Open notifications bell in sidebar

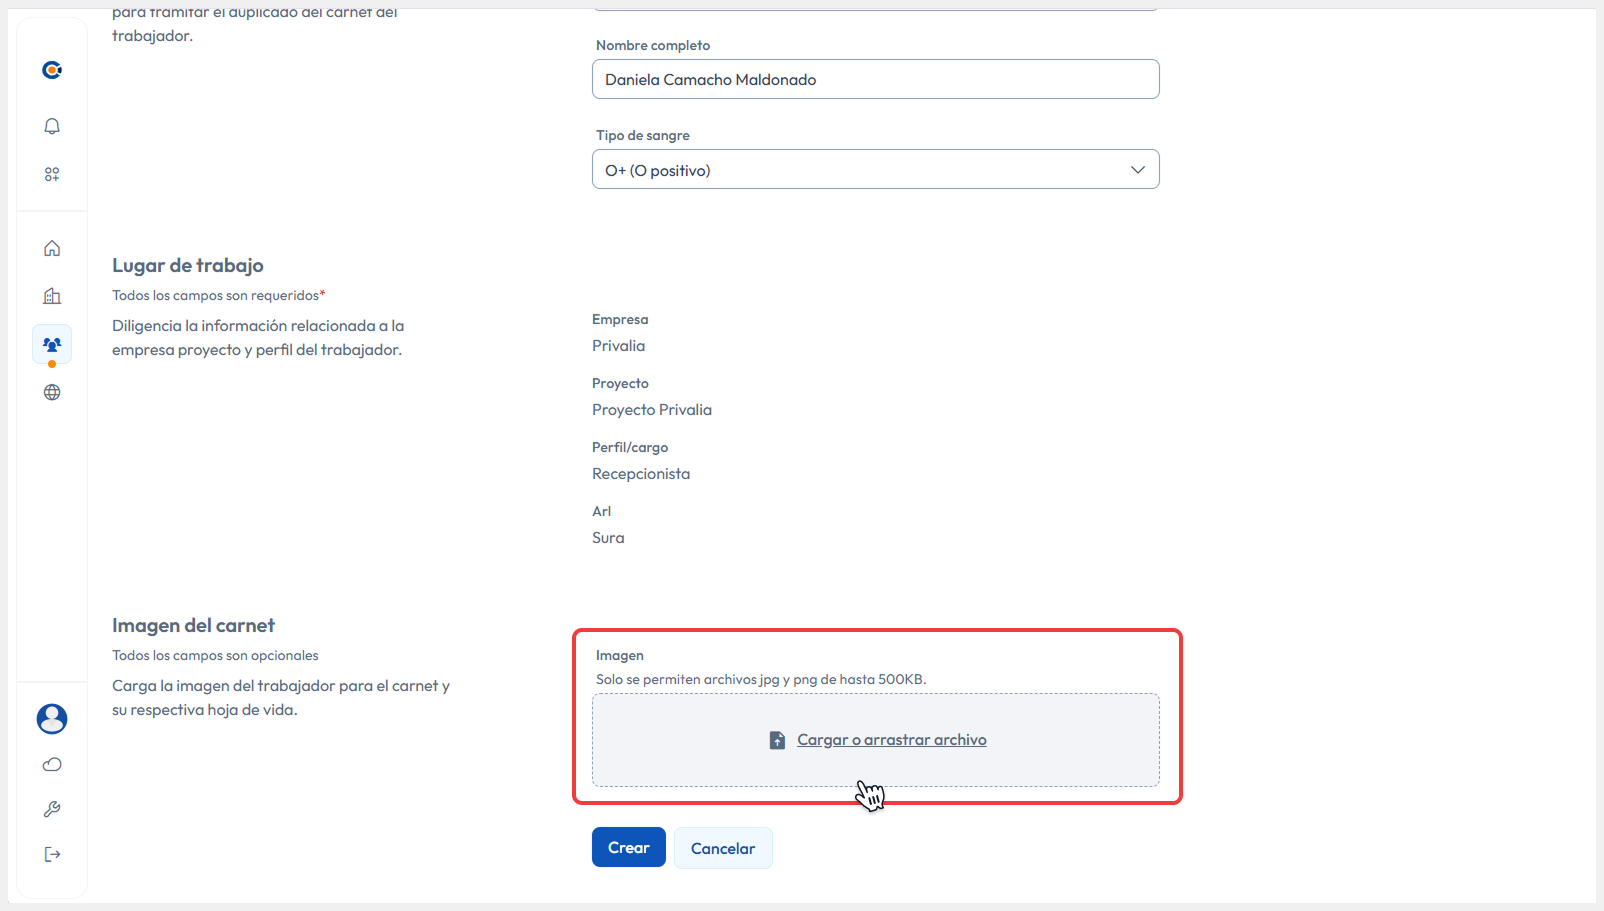[x=52, y=126]
